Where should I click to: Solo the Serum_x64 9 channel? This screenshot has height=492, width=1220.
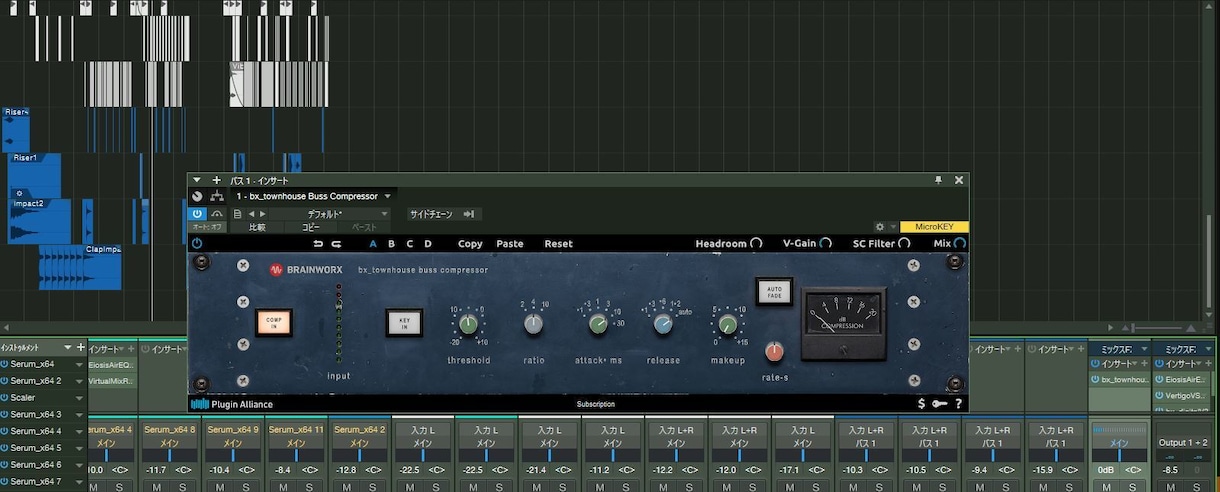click(x=245, y=487)
